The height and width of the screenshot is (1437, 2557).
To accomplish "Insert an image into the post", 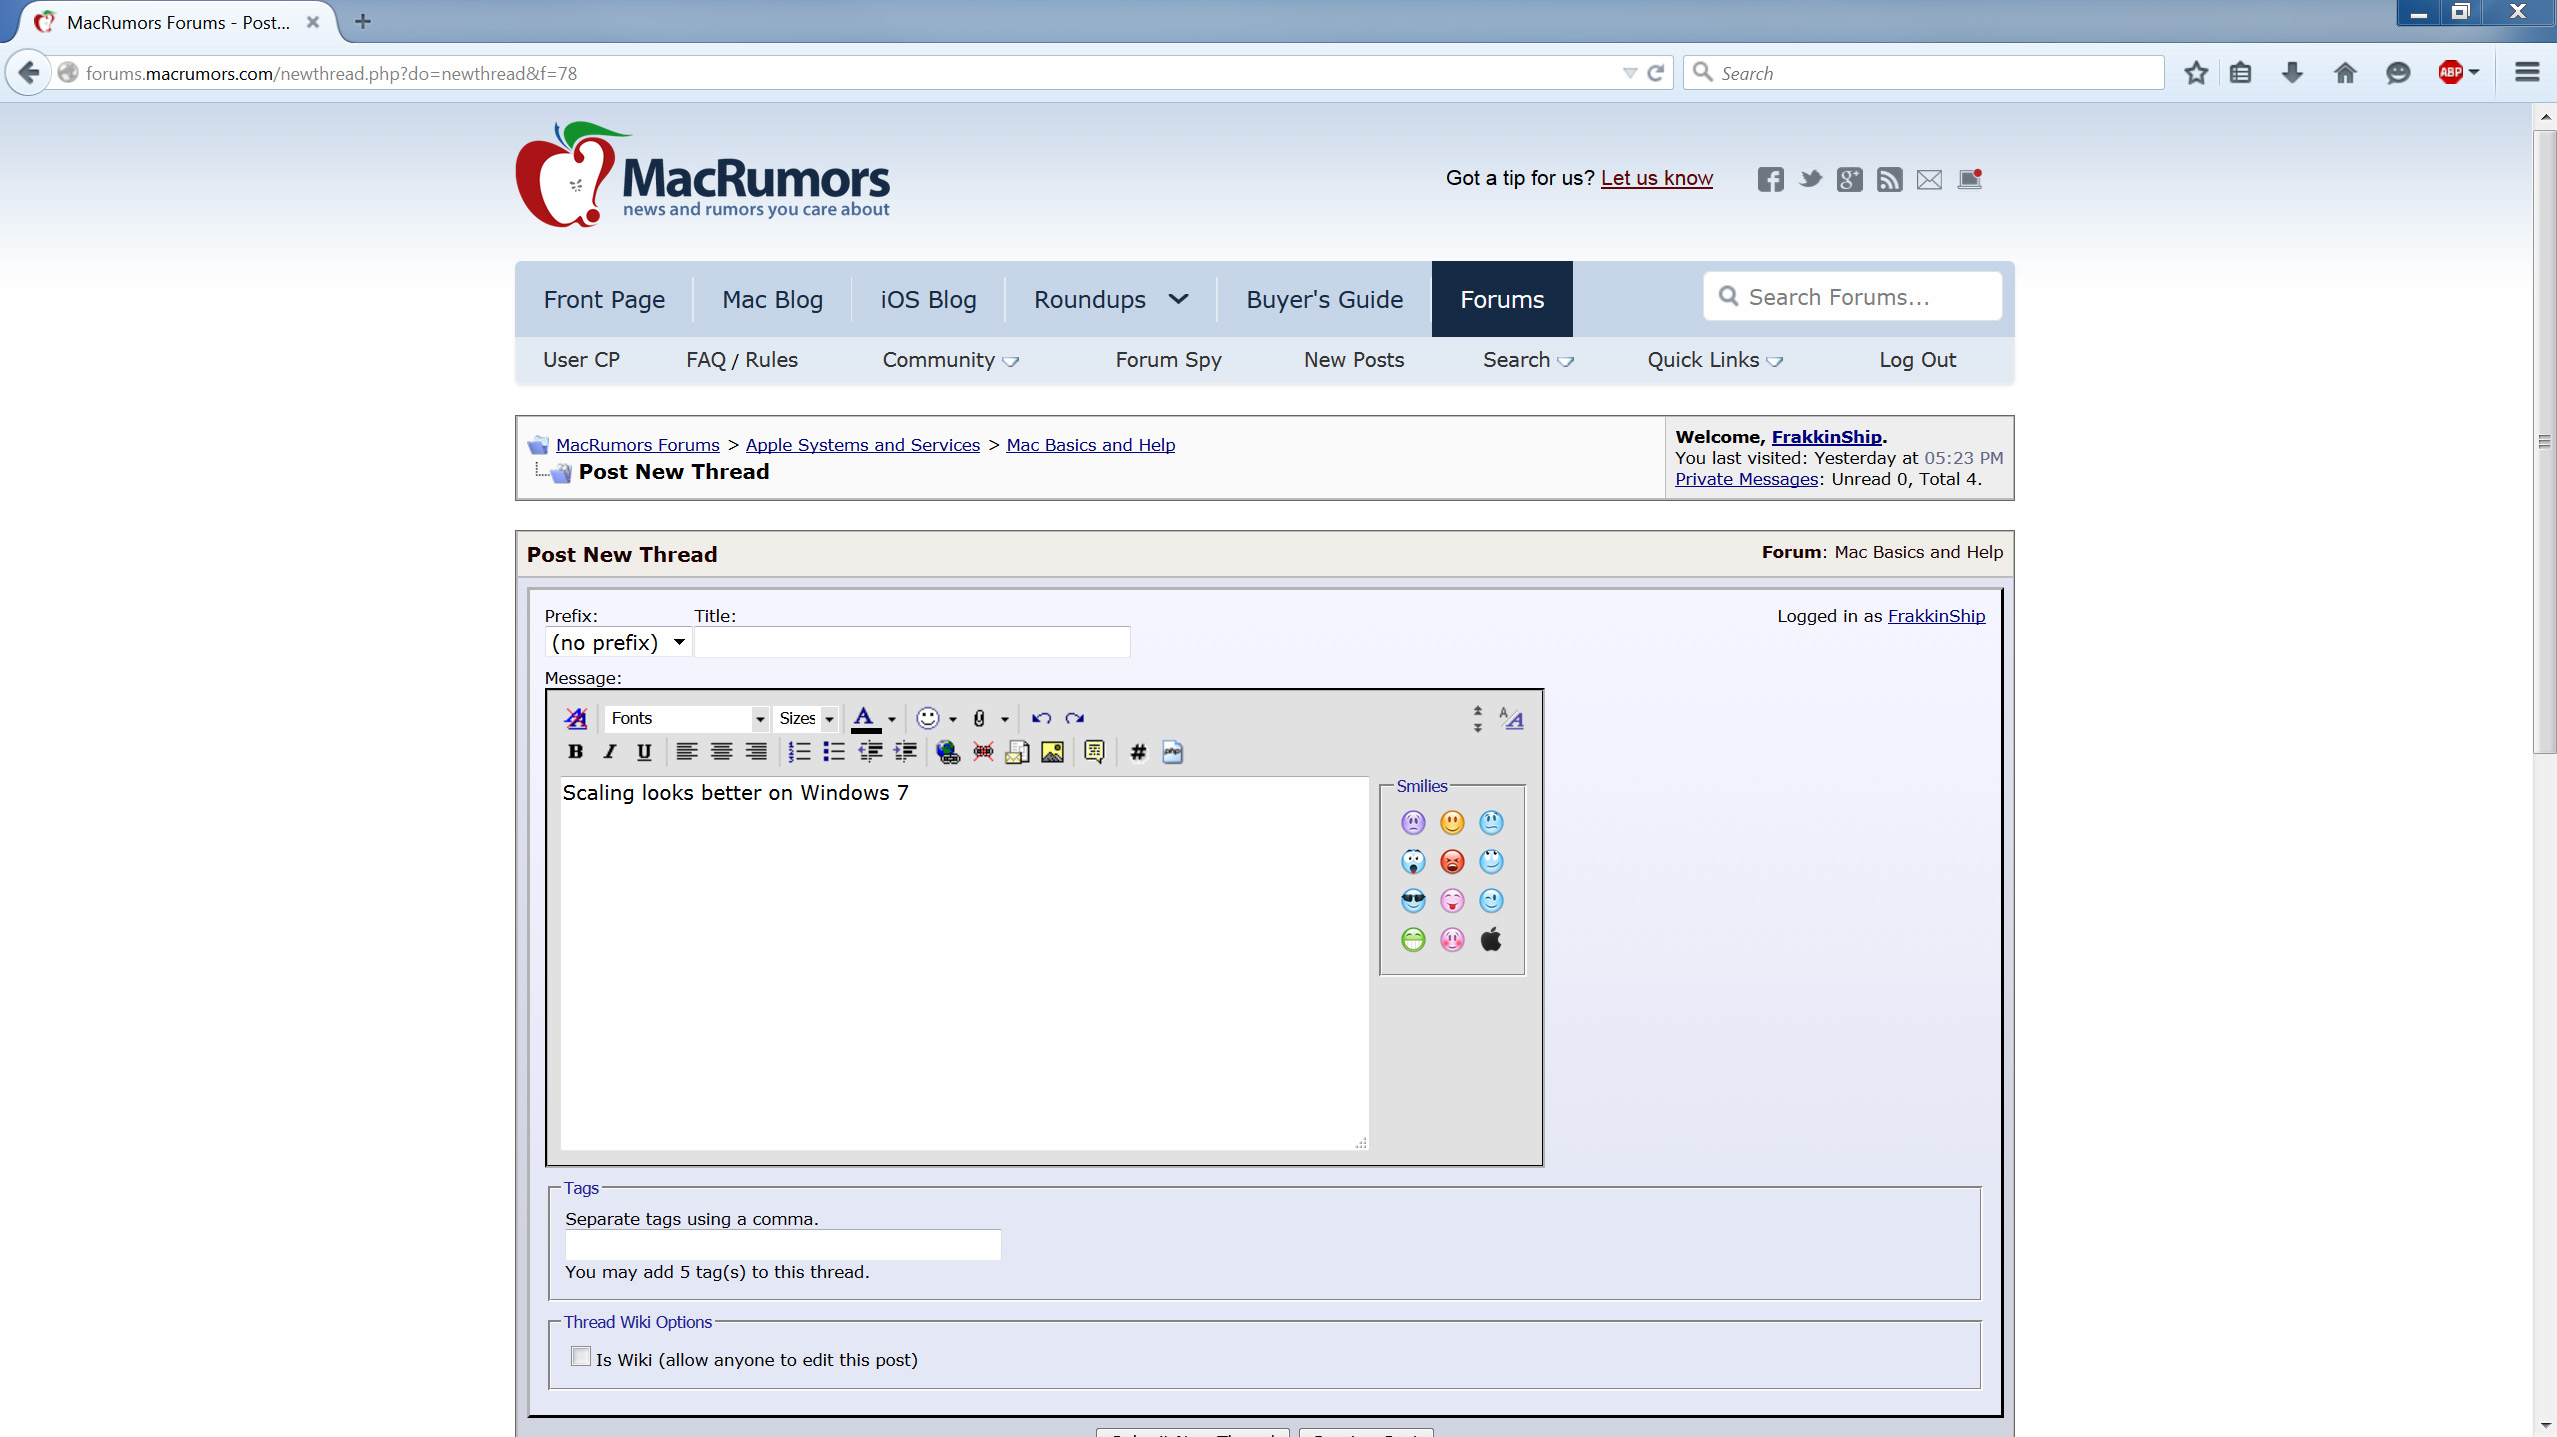I will coord(1052,752).
